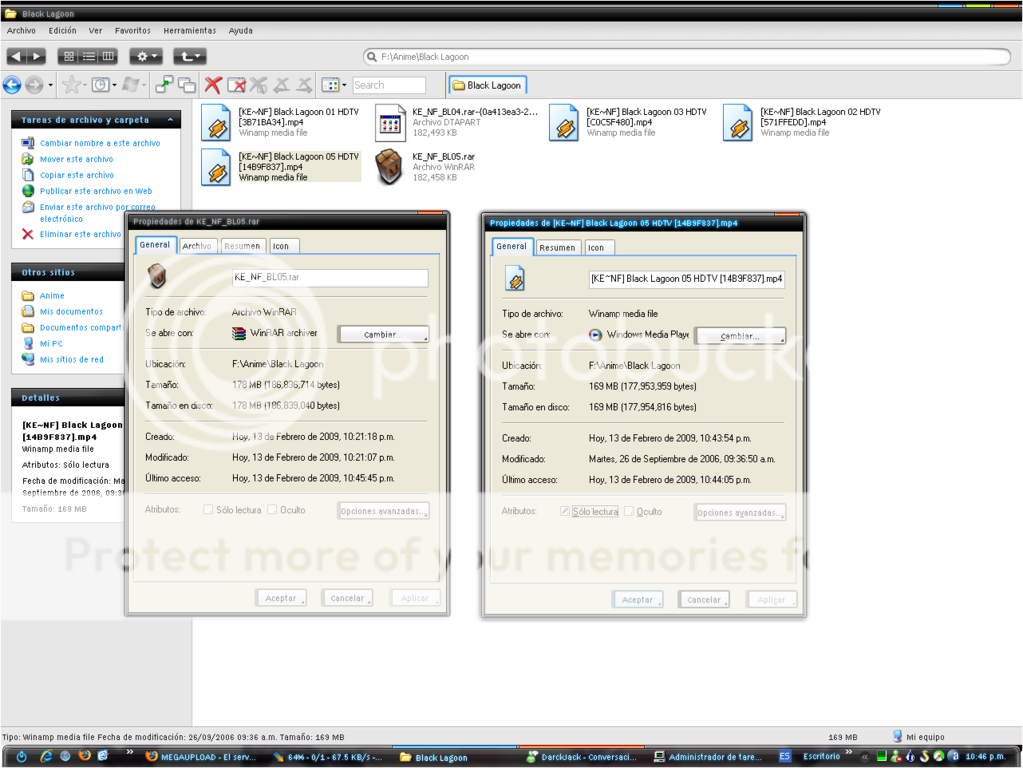Click Cambiar button in rar properties dialog

tap(383, 334)
